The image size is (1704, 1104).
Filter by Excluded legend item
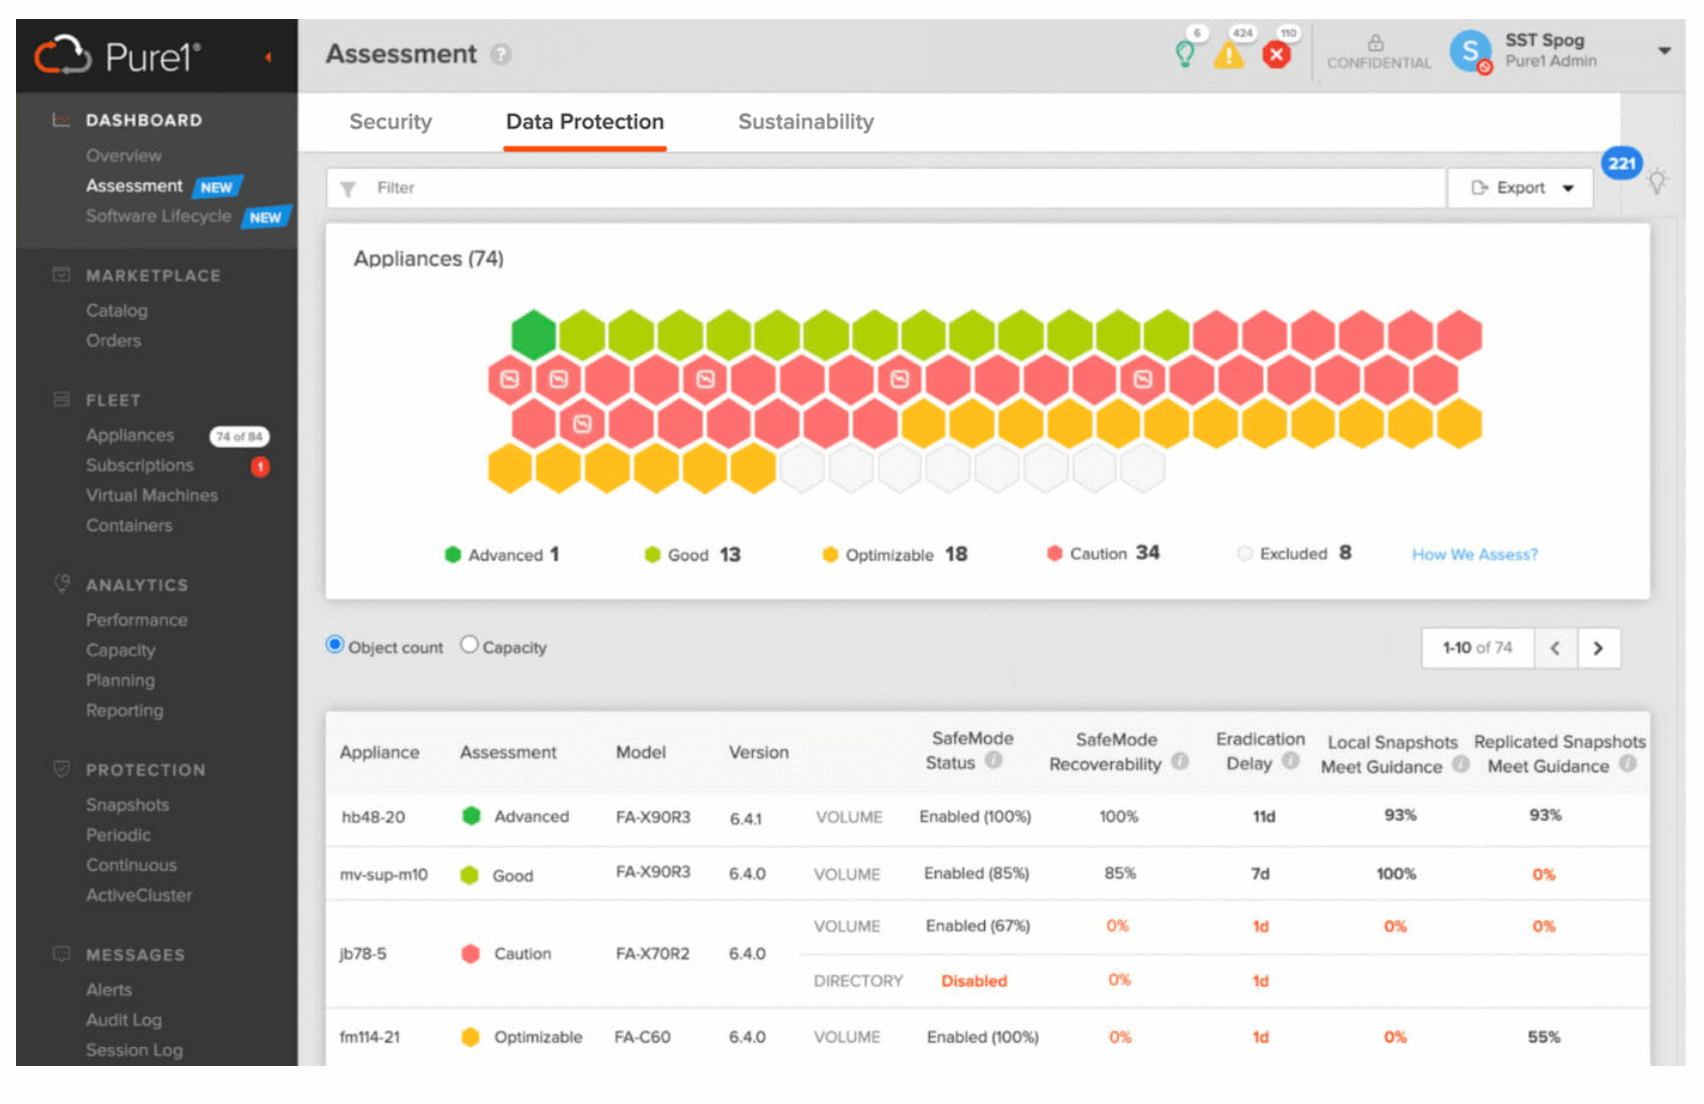[1294, 553]
